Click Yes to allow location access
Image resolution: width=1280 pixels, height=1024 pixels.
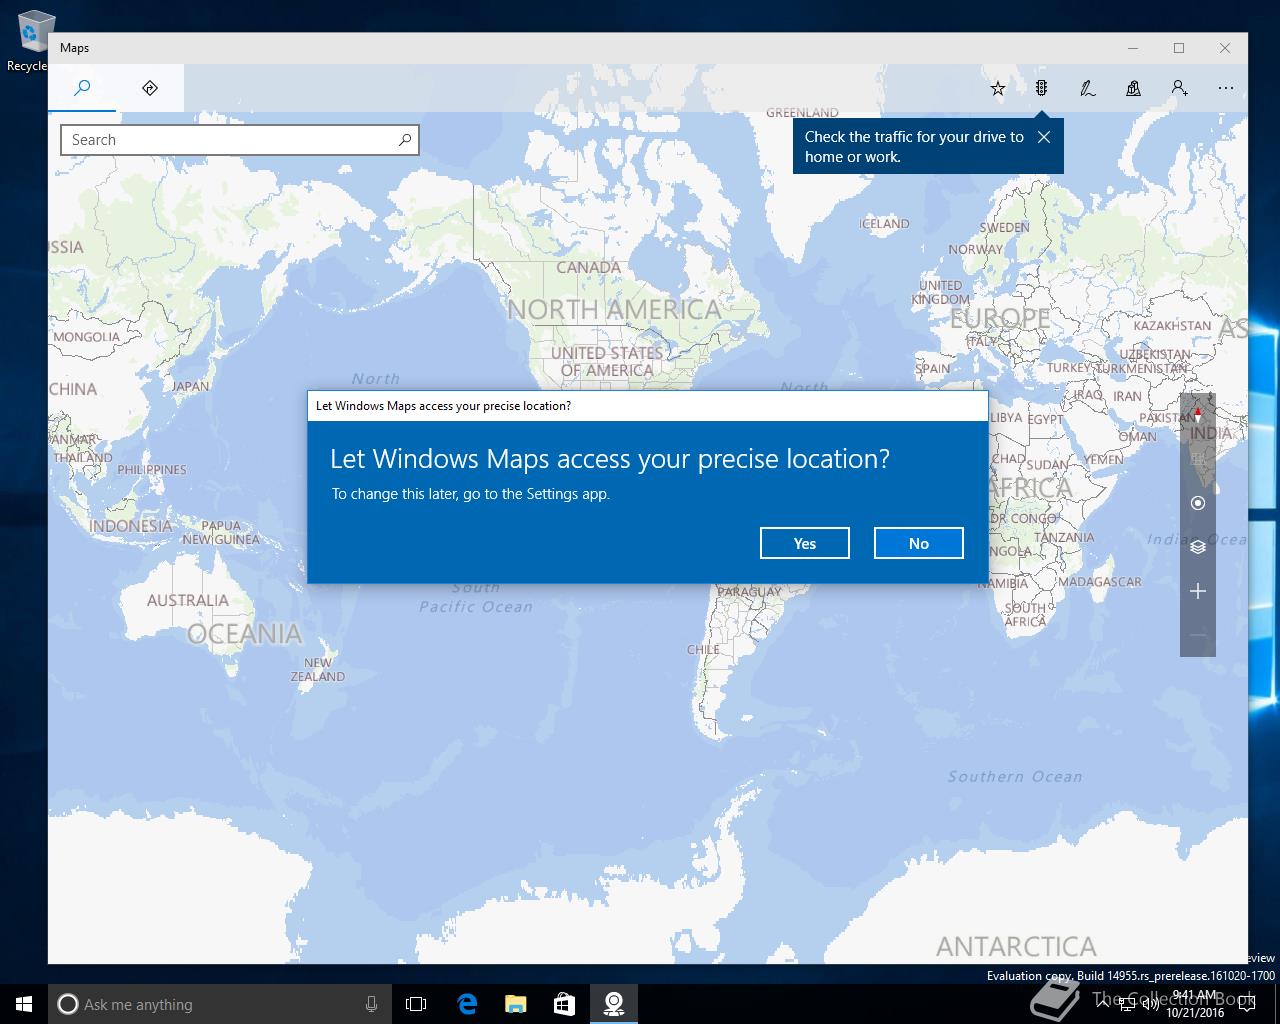pos(805,543)
